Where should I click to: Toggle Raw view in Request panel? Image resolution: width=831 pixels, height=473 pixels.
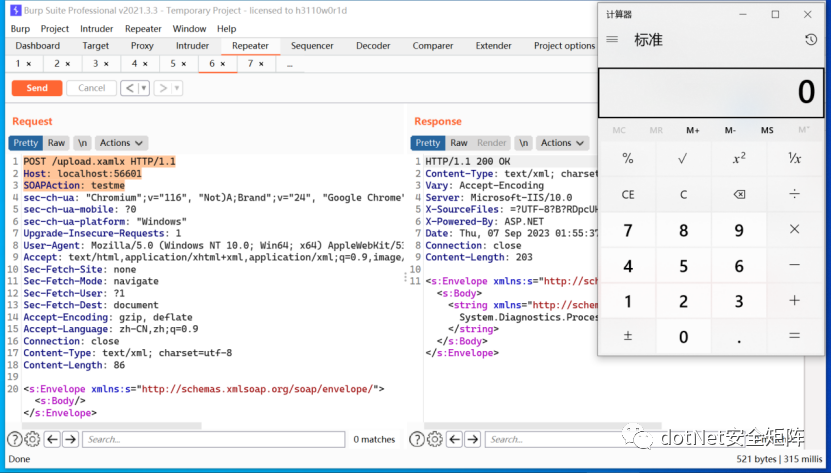[x=56, y=143]
